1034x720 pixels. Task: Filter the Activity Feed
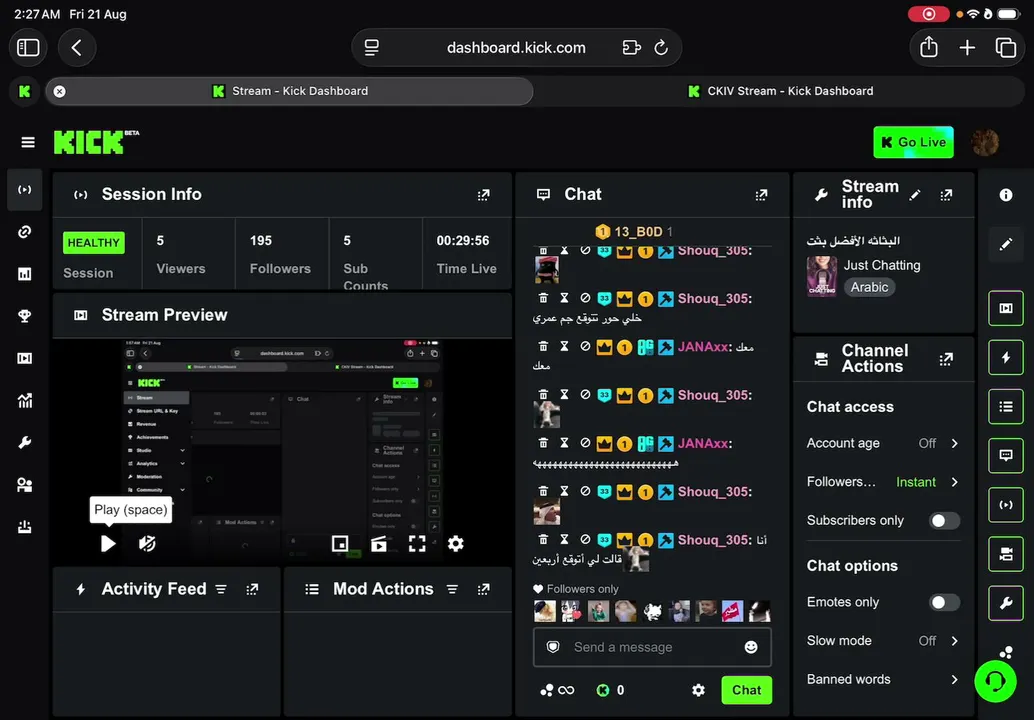click(x=221, y=589)
